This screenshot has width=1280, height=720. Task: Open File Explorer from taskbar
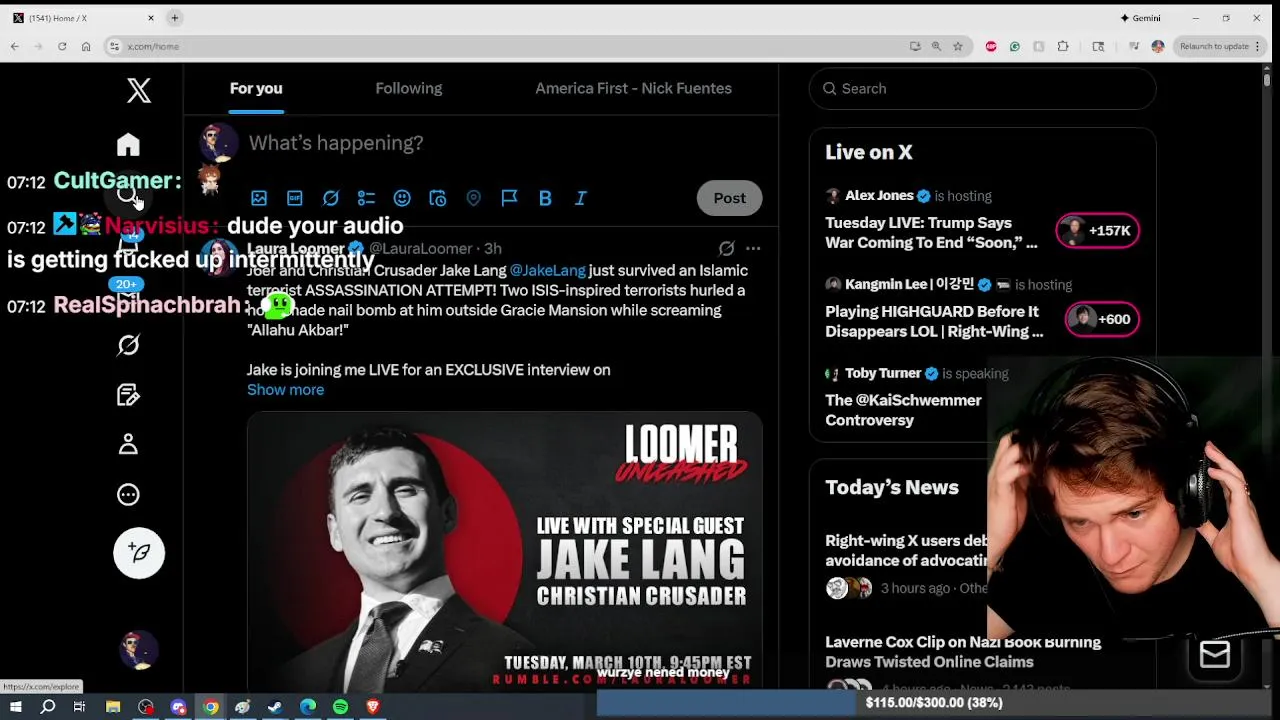coord(113,707)
